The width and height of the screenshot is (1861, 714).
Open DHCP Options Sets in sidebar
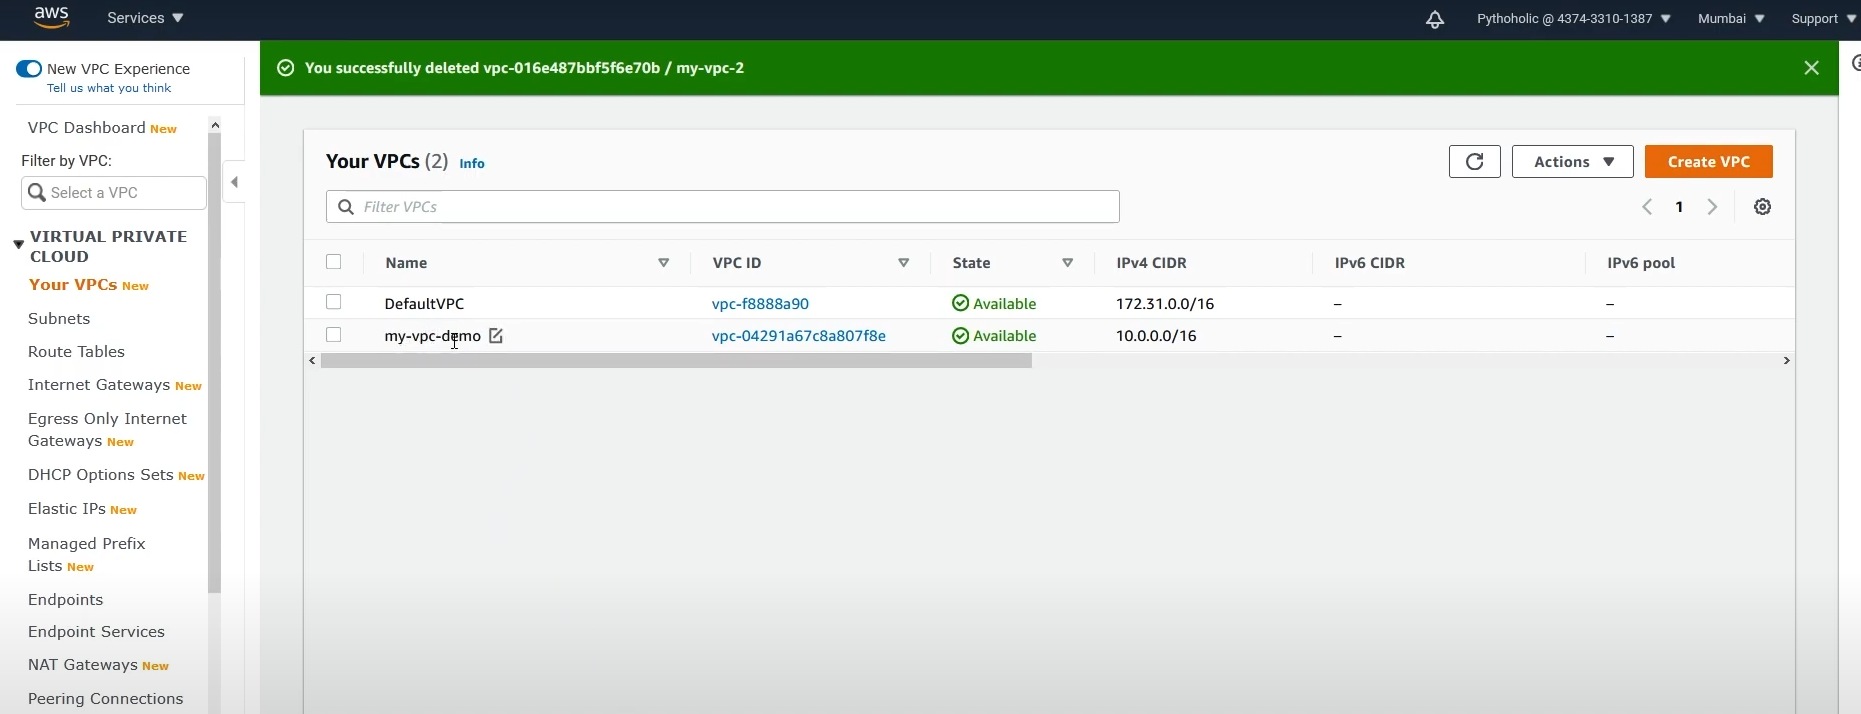tap(101, 475)
